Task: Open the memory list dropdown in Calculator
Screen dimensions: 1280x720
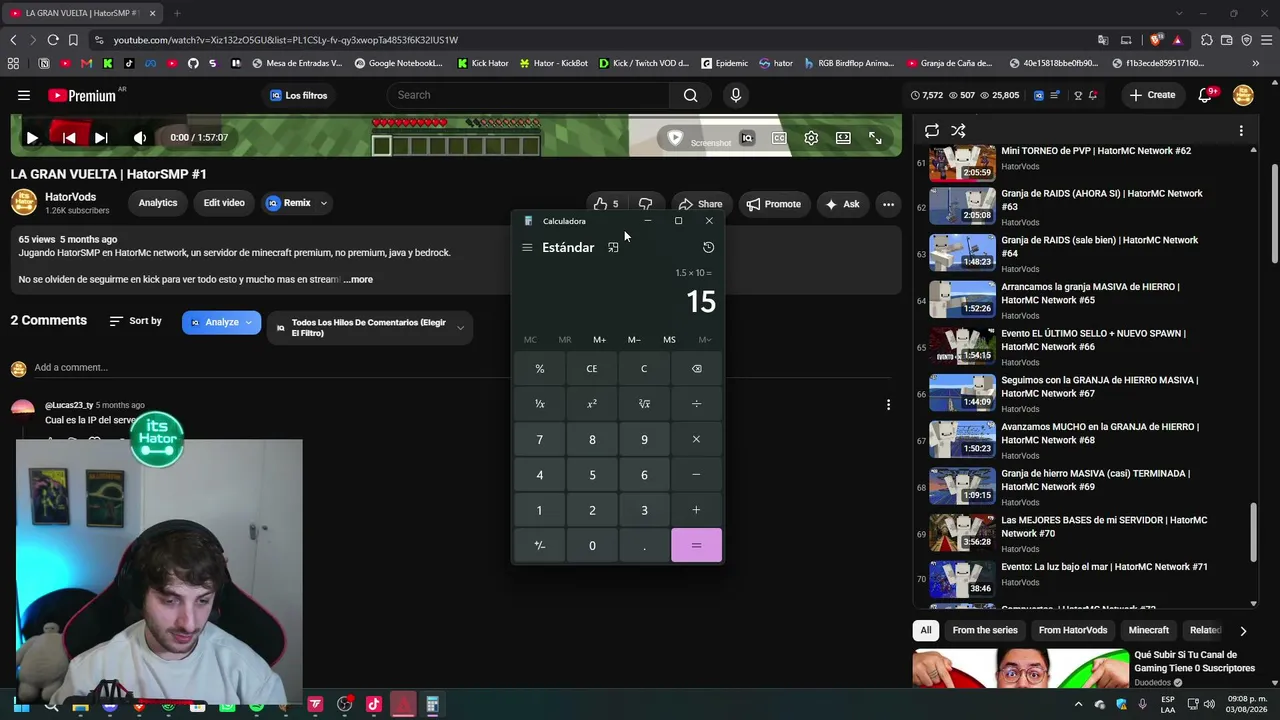Action: point(705,340)
